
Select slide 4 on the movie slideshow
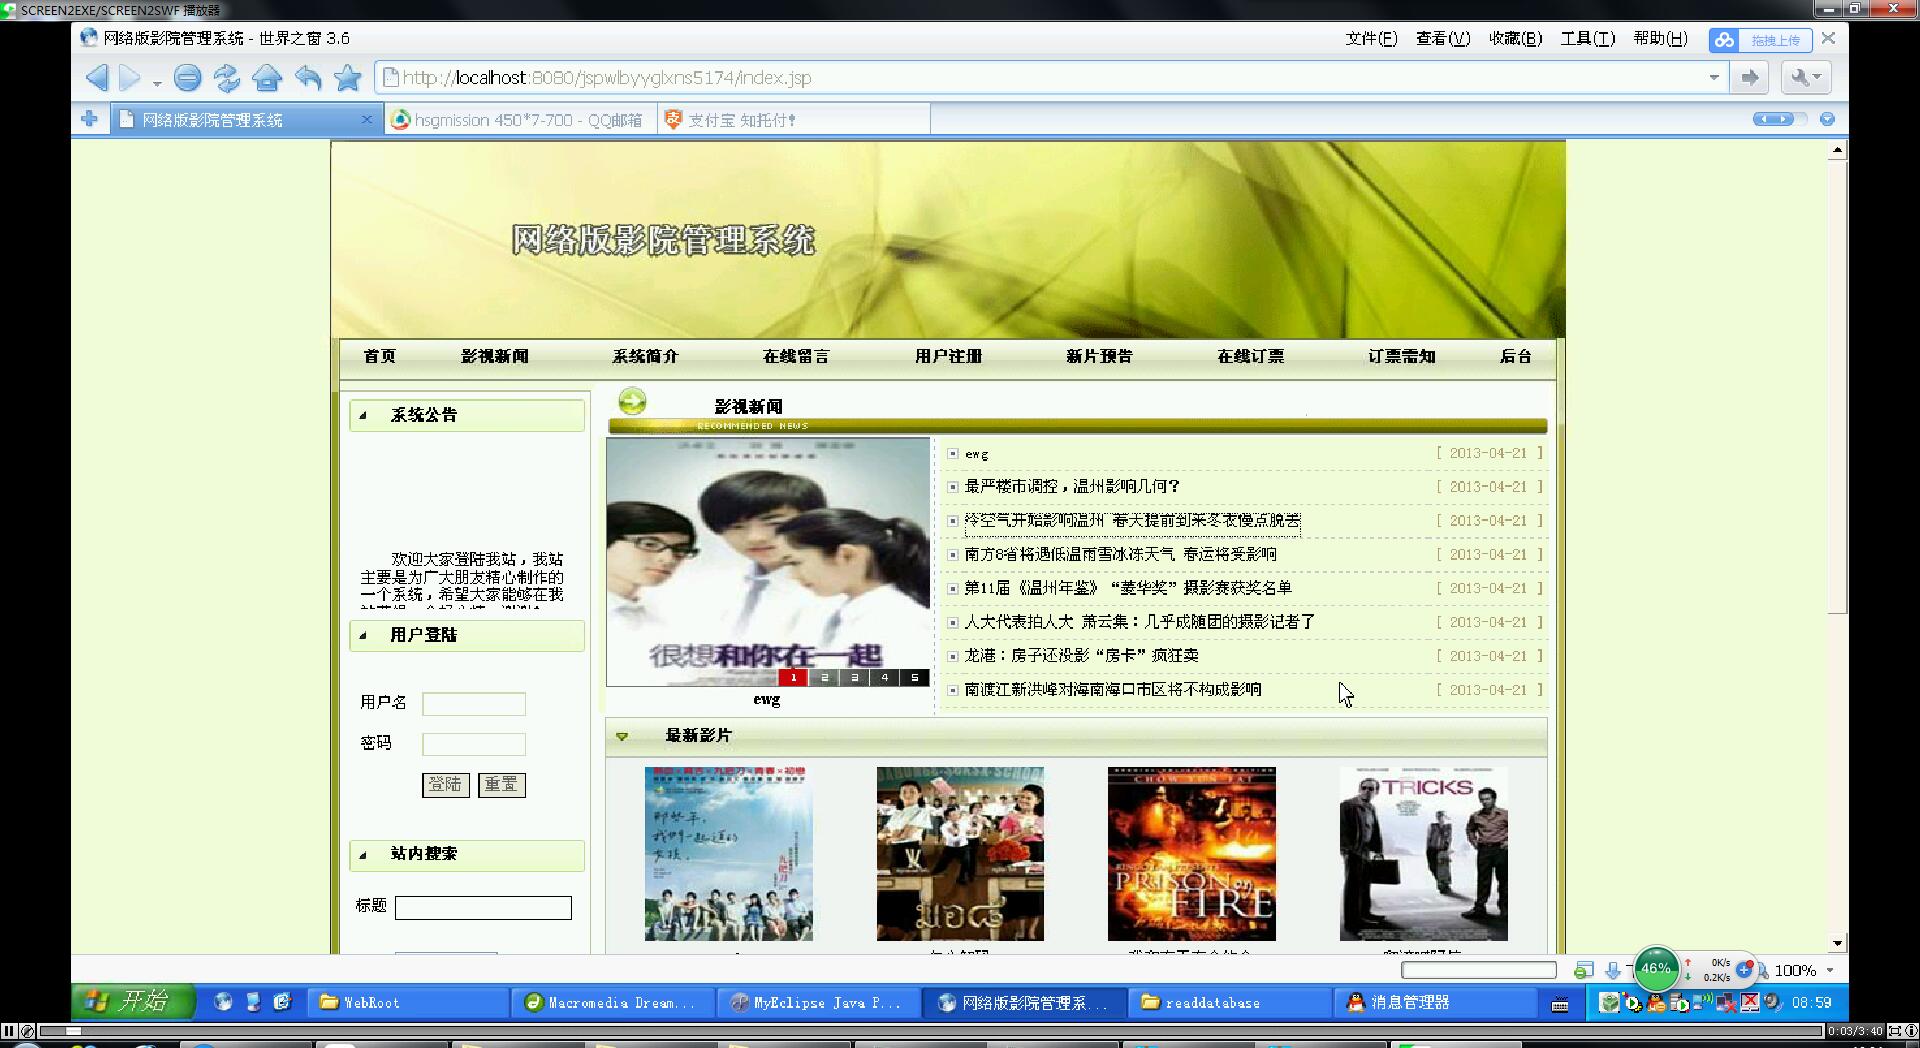(x=884, y=677)
